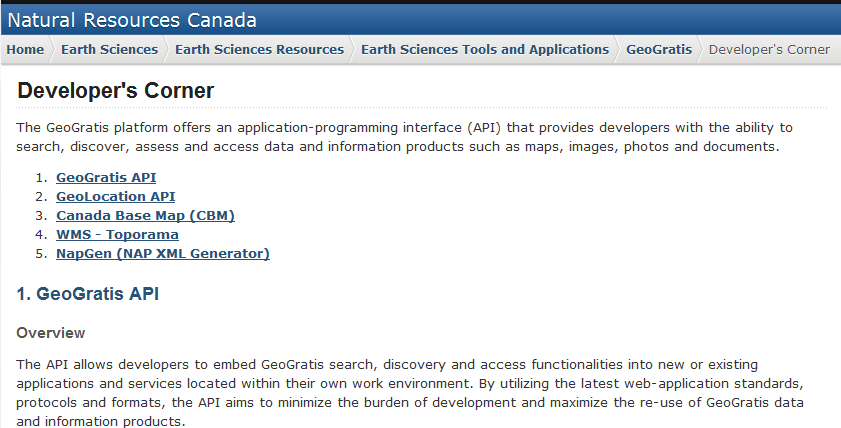Open the GeoLocation API link
Image resolution: width=841 pixels, height=428 pixels.
pos(115,196)
